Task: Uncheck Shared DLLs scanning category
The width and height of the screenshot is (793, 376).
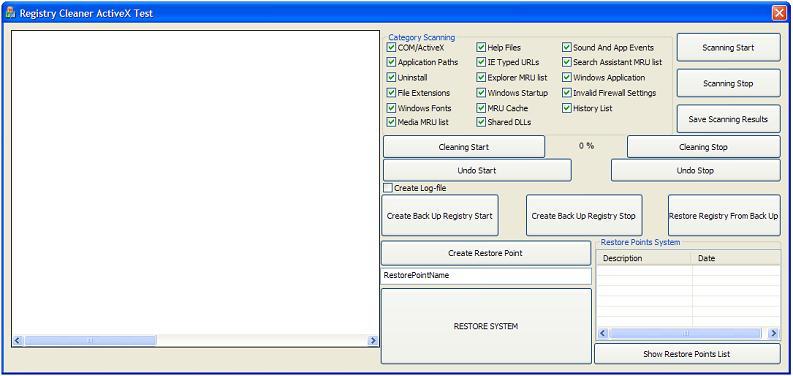Action: click(481, 122)
